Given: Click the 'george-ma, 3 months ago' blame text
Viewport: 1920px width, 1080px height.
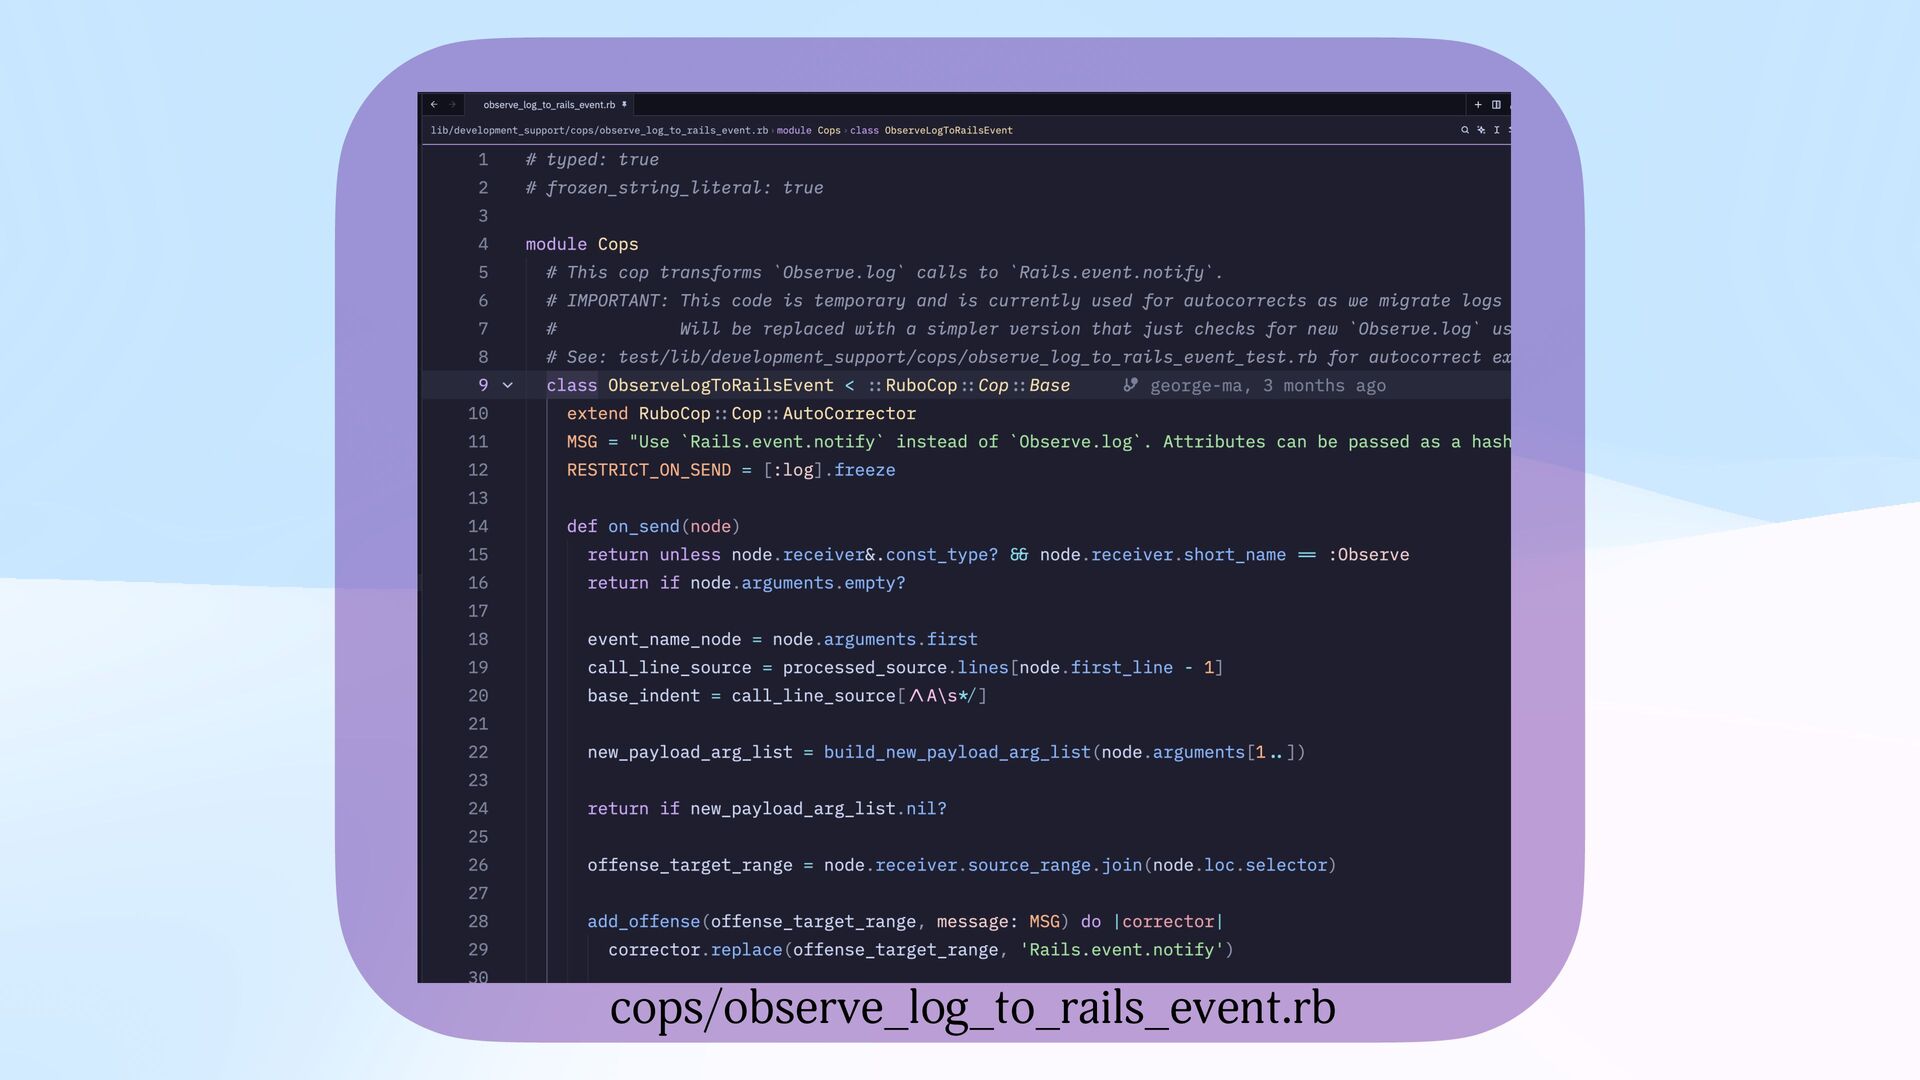Looking at the screenshot, I should (x=1267, y=385).
